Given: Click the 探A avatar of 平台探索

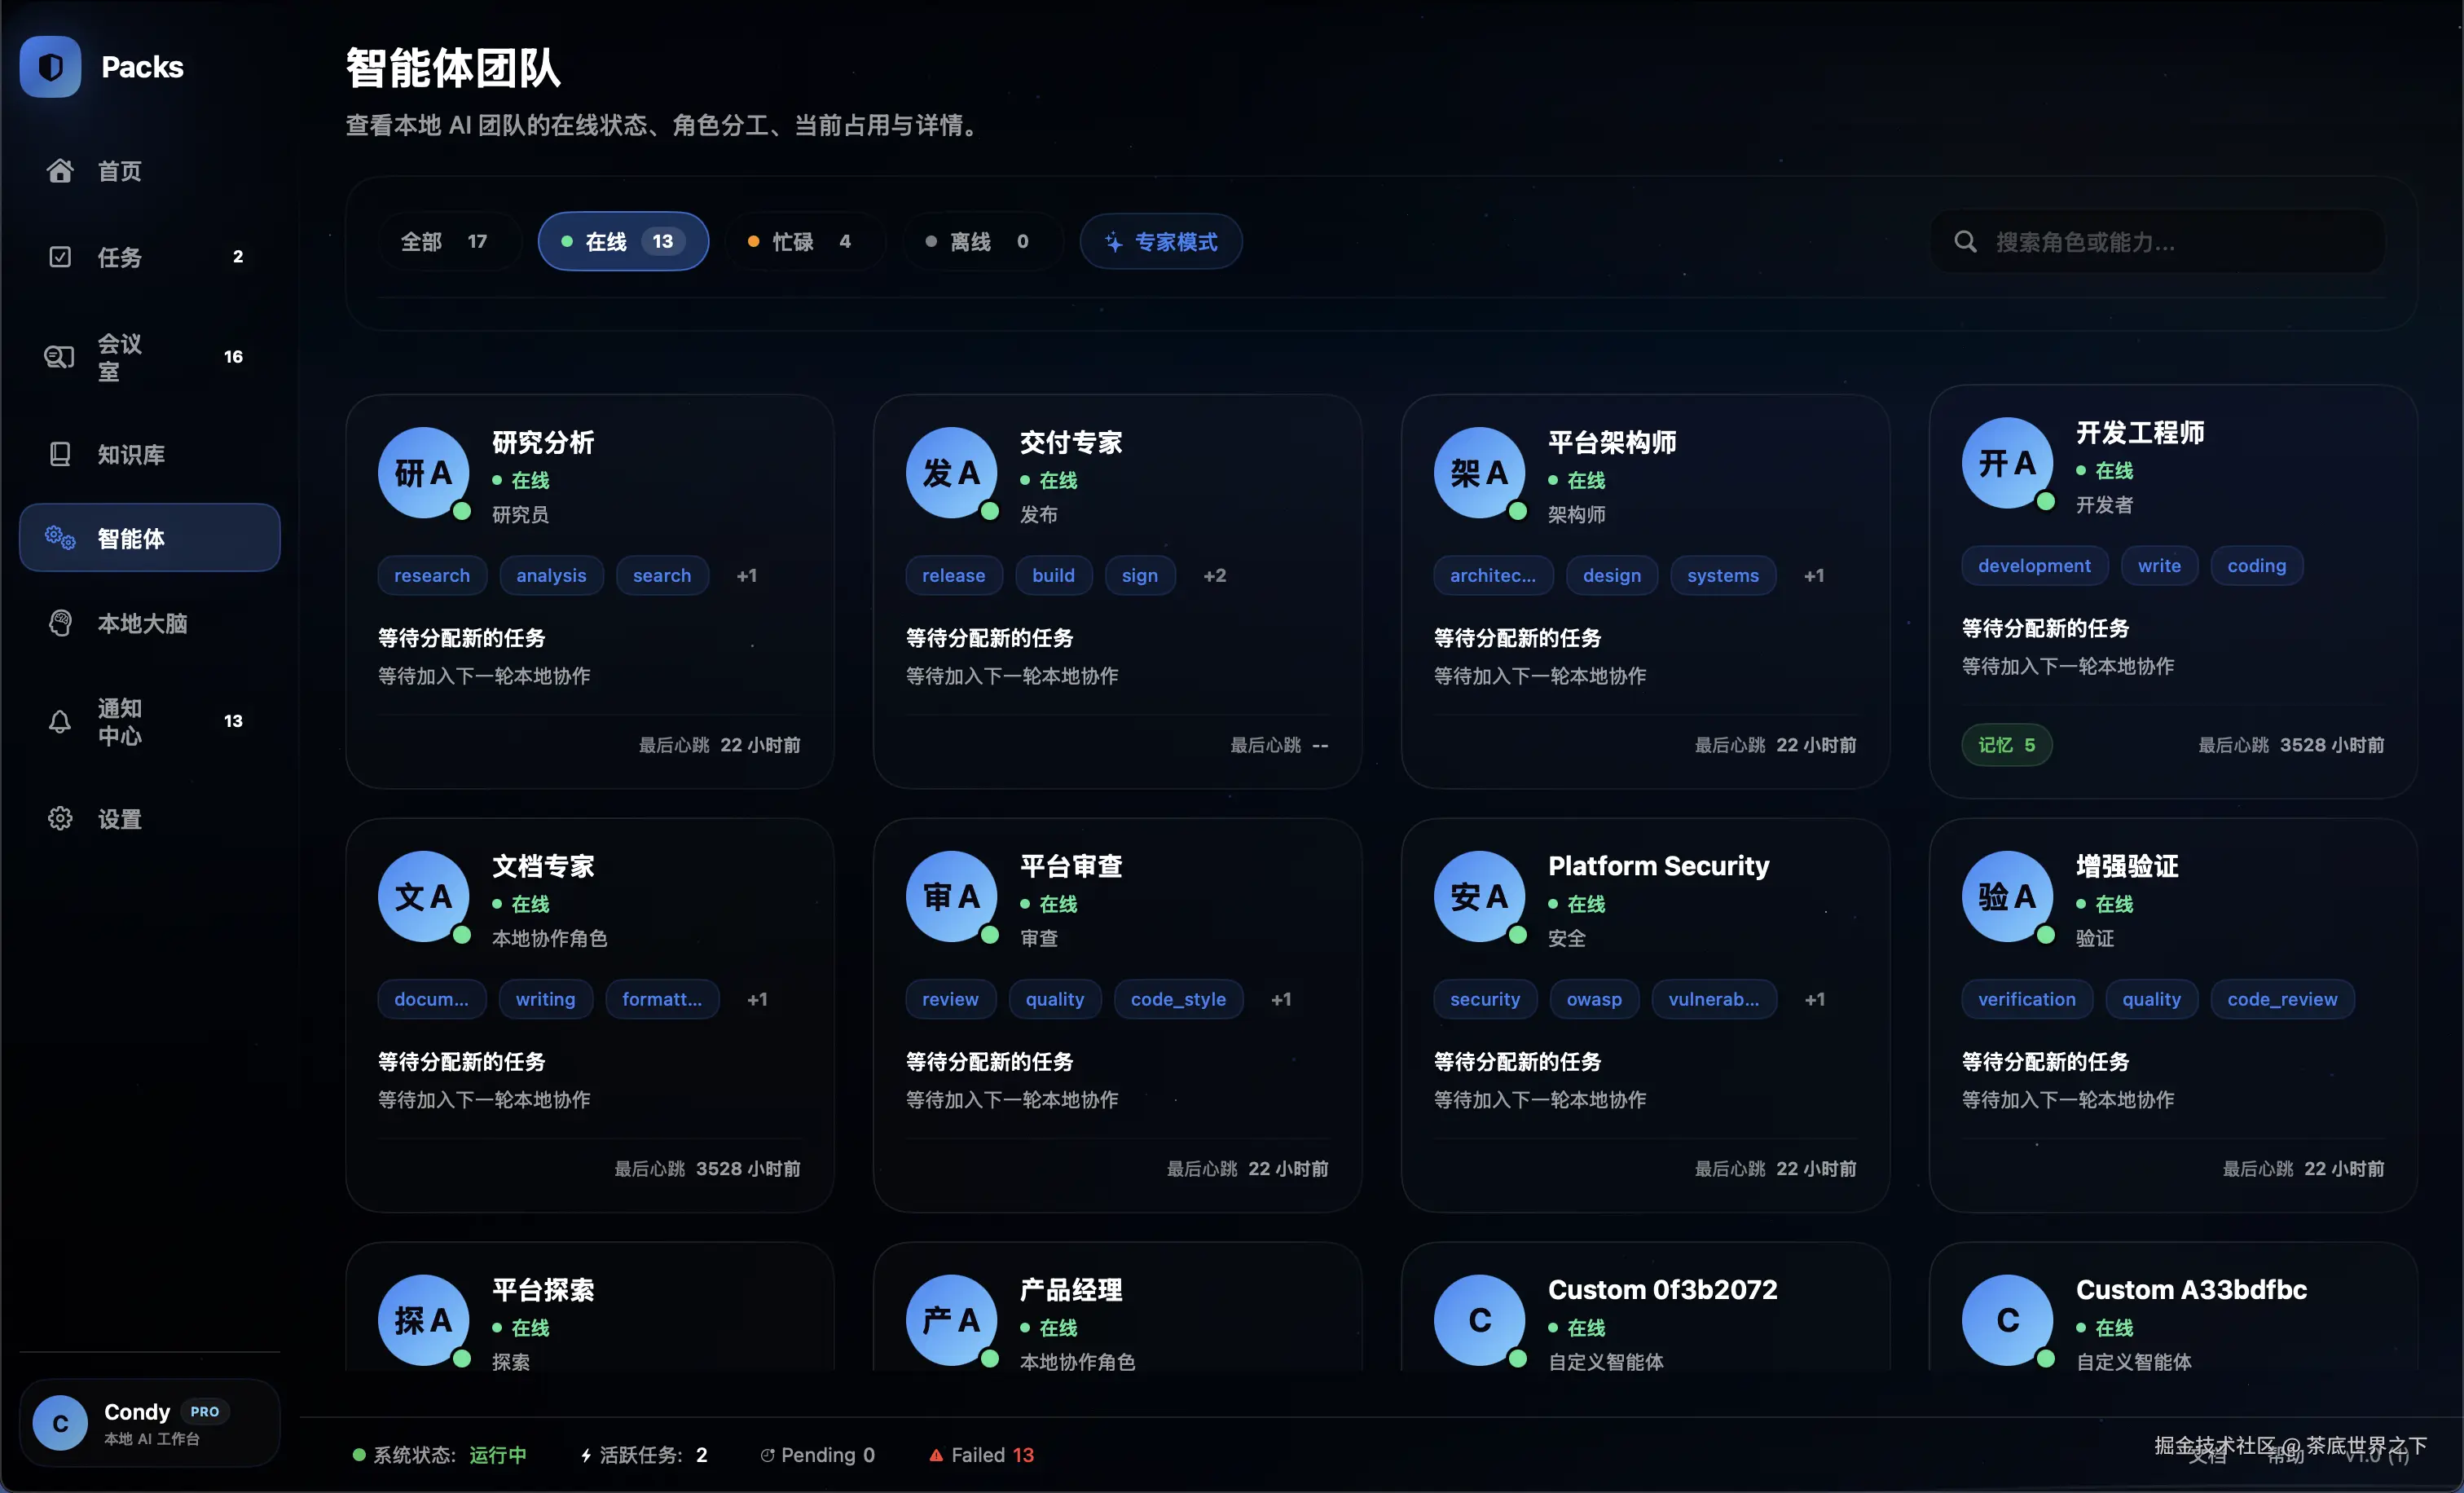Looking at the screenshot, I should tap(423, 1320).
